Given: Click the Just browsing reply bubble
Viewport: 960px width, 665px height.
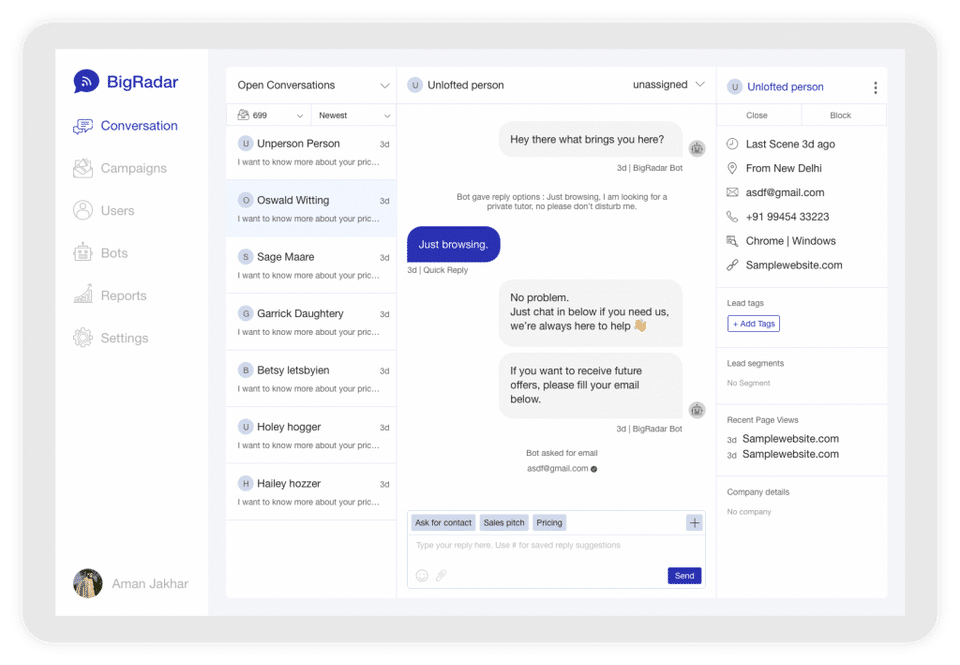Looking at the screenshot, I should tap(454, 244).
